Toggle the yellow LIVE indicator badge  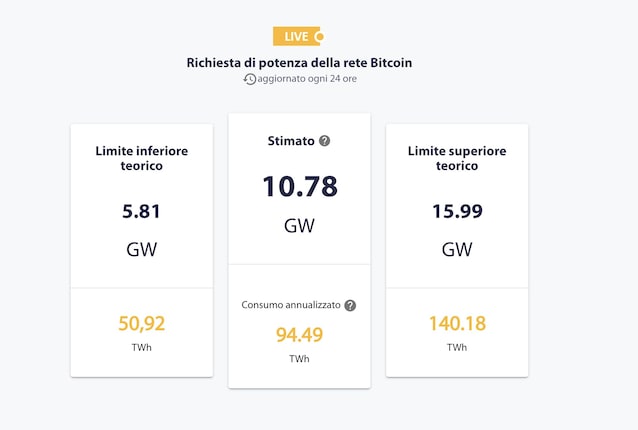[298, 36]
